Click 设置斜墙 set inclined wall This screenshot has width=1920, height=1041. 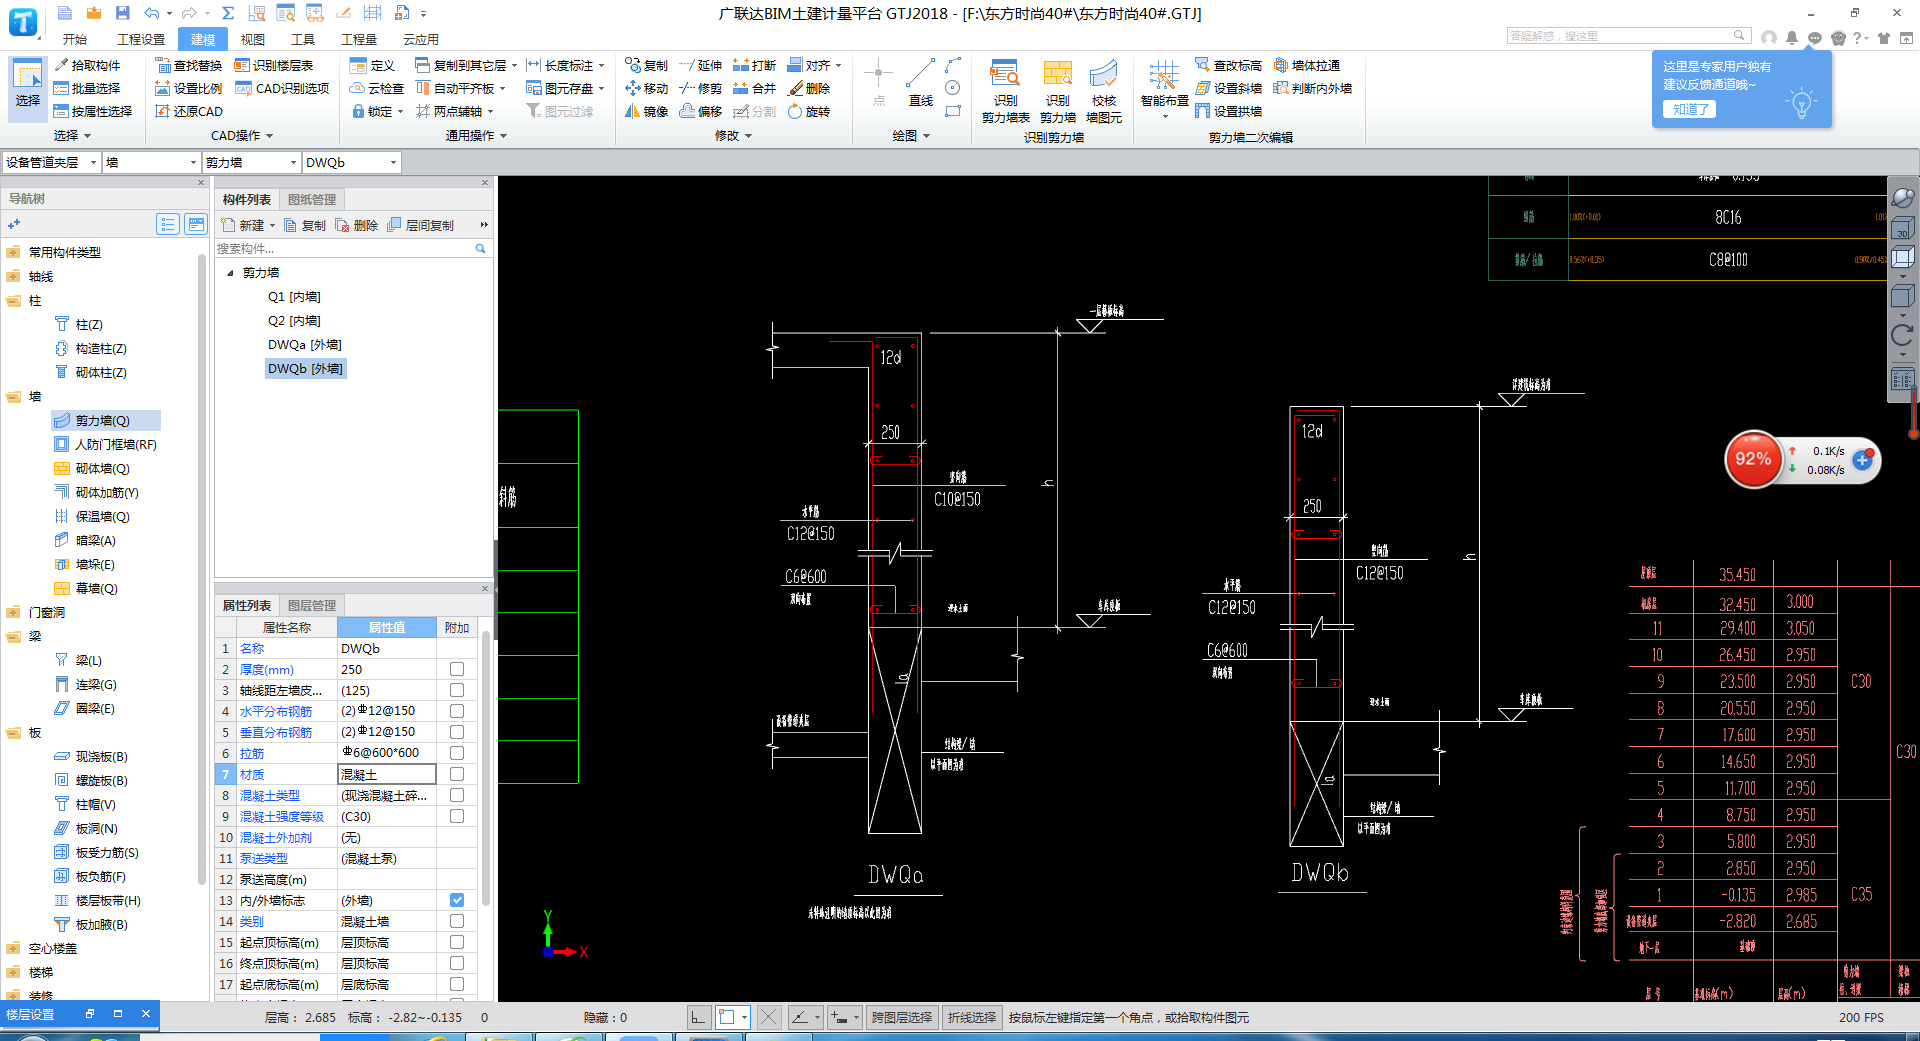click(1229, 88)
